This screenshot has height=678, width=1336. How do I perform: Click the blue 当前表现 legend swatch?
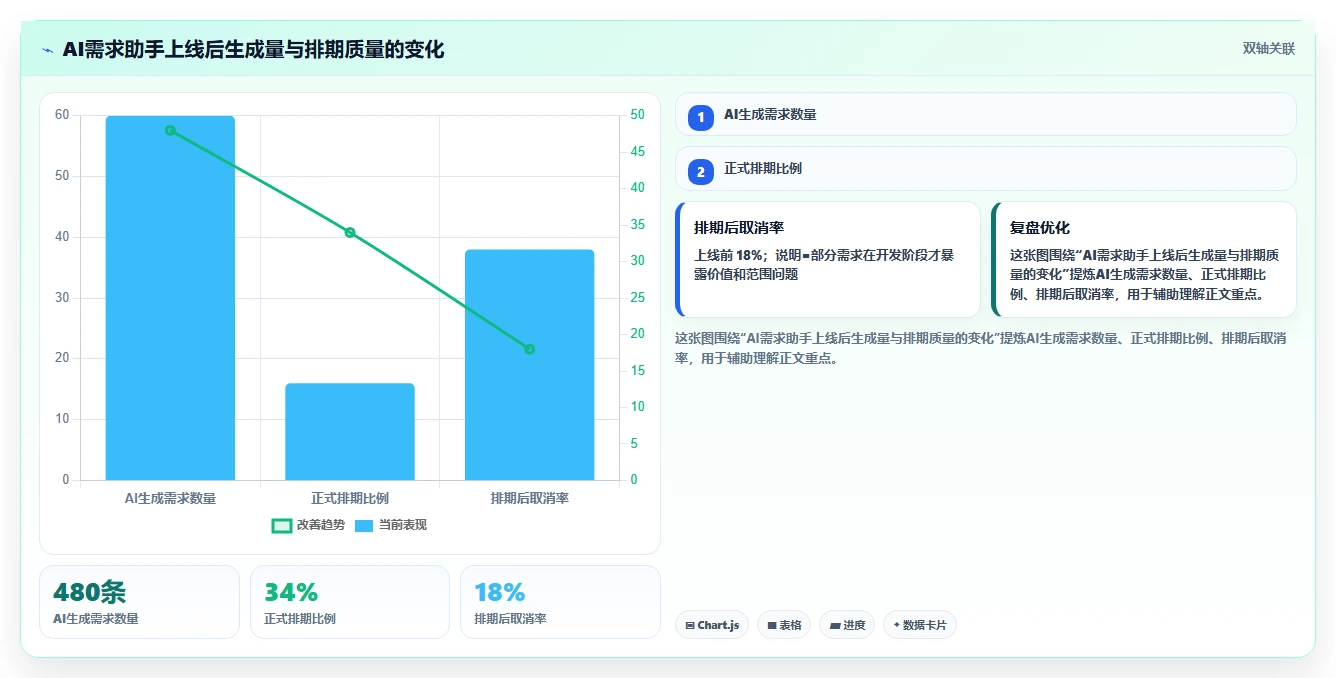(364, 525)
